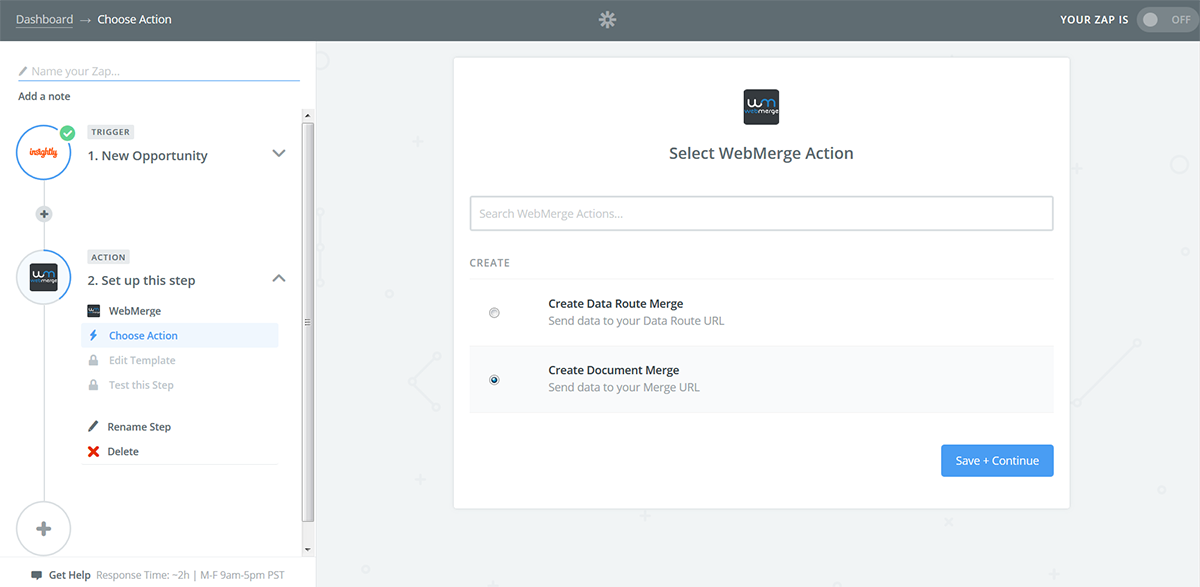Screen dimensions: 1200x587
Task: Go to Dashboard breadcrumb link
Action: [44, 19]
